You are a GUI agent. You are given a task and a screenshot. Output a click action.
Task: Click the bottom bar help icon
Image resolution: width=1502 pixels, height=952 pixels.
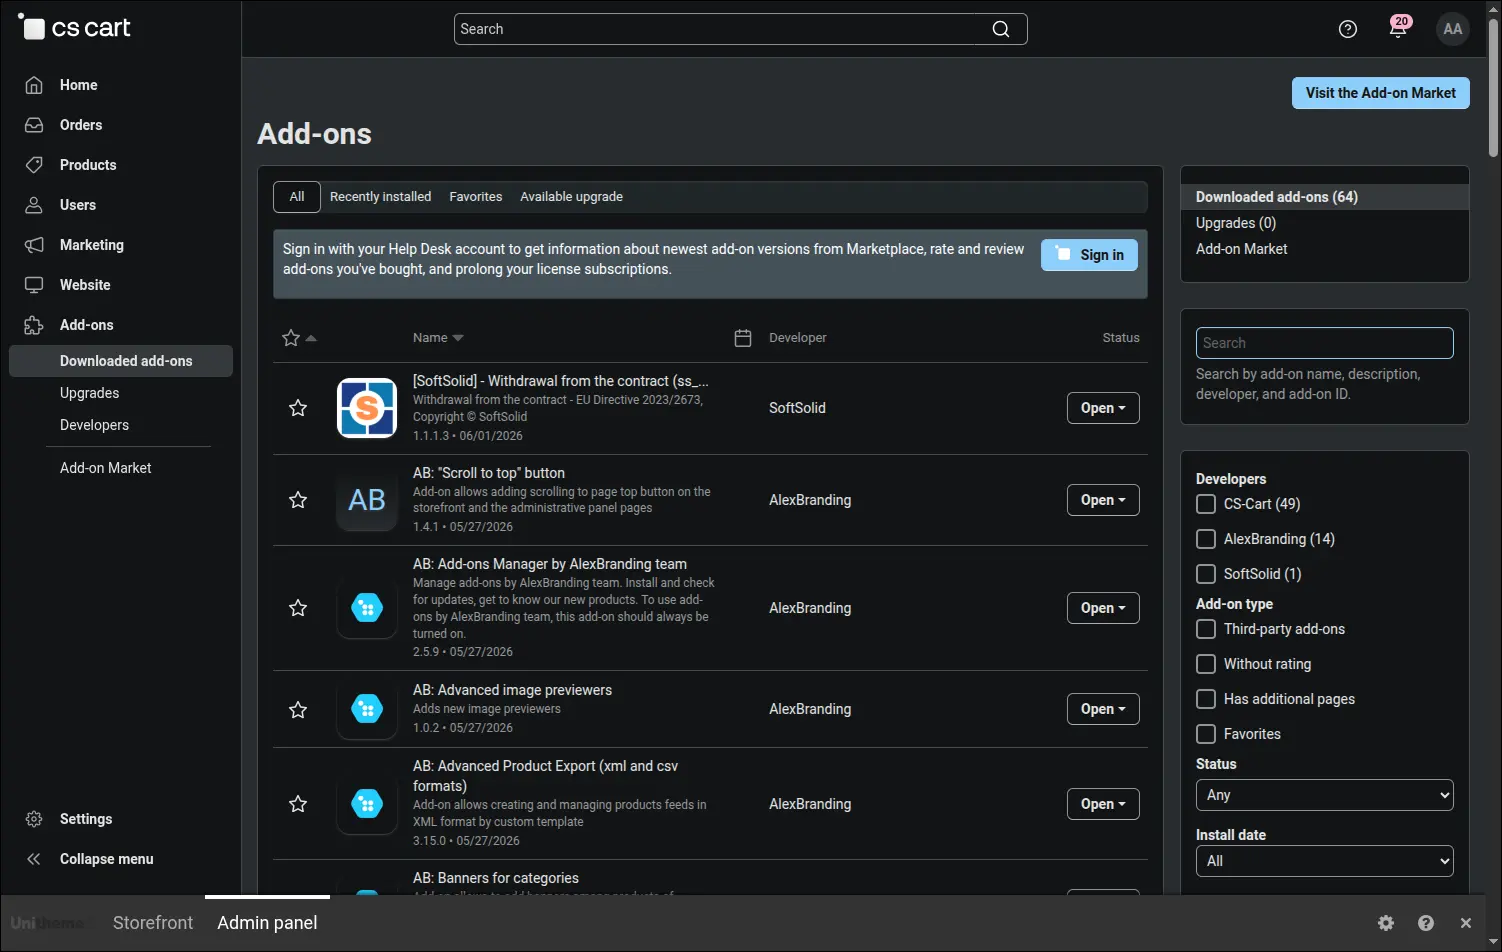[1426, 923]
